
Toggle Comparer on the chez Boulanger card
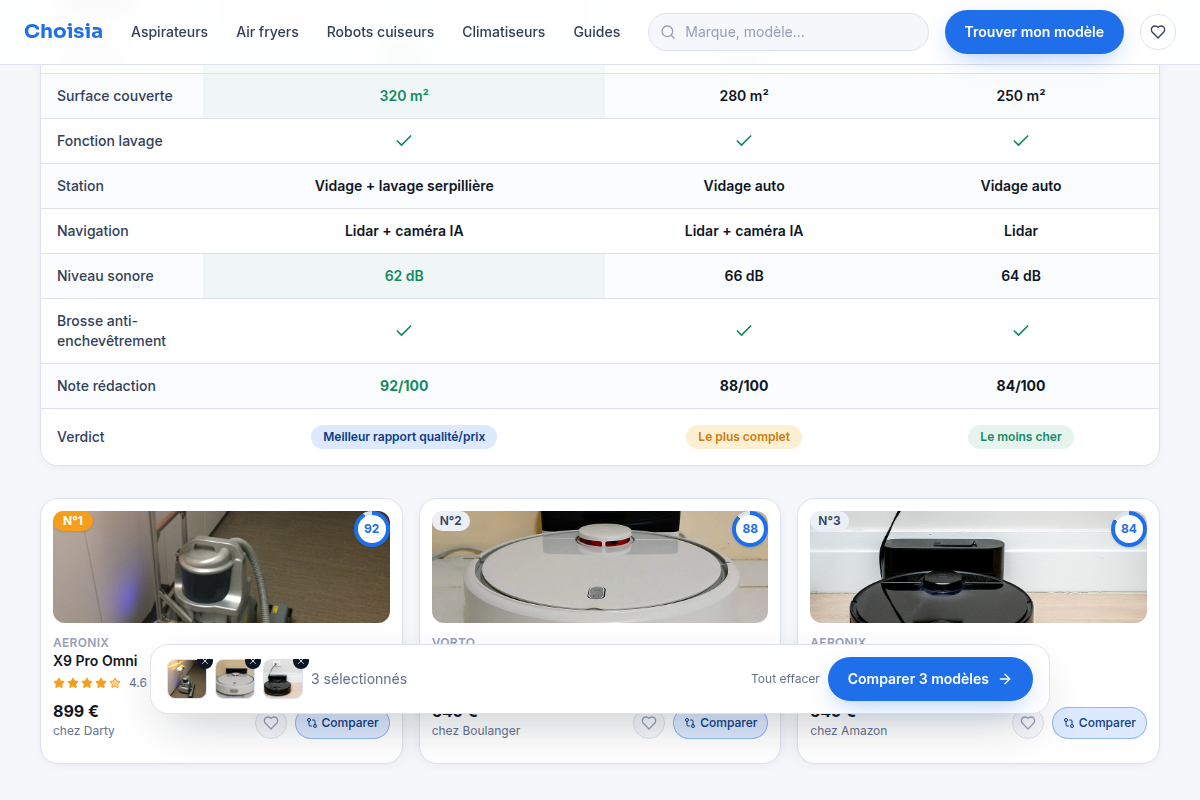tap(720, 723)
